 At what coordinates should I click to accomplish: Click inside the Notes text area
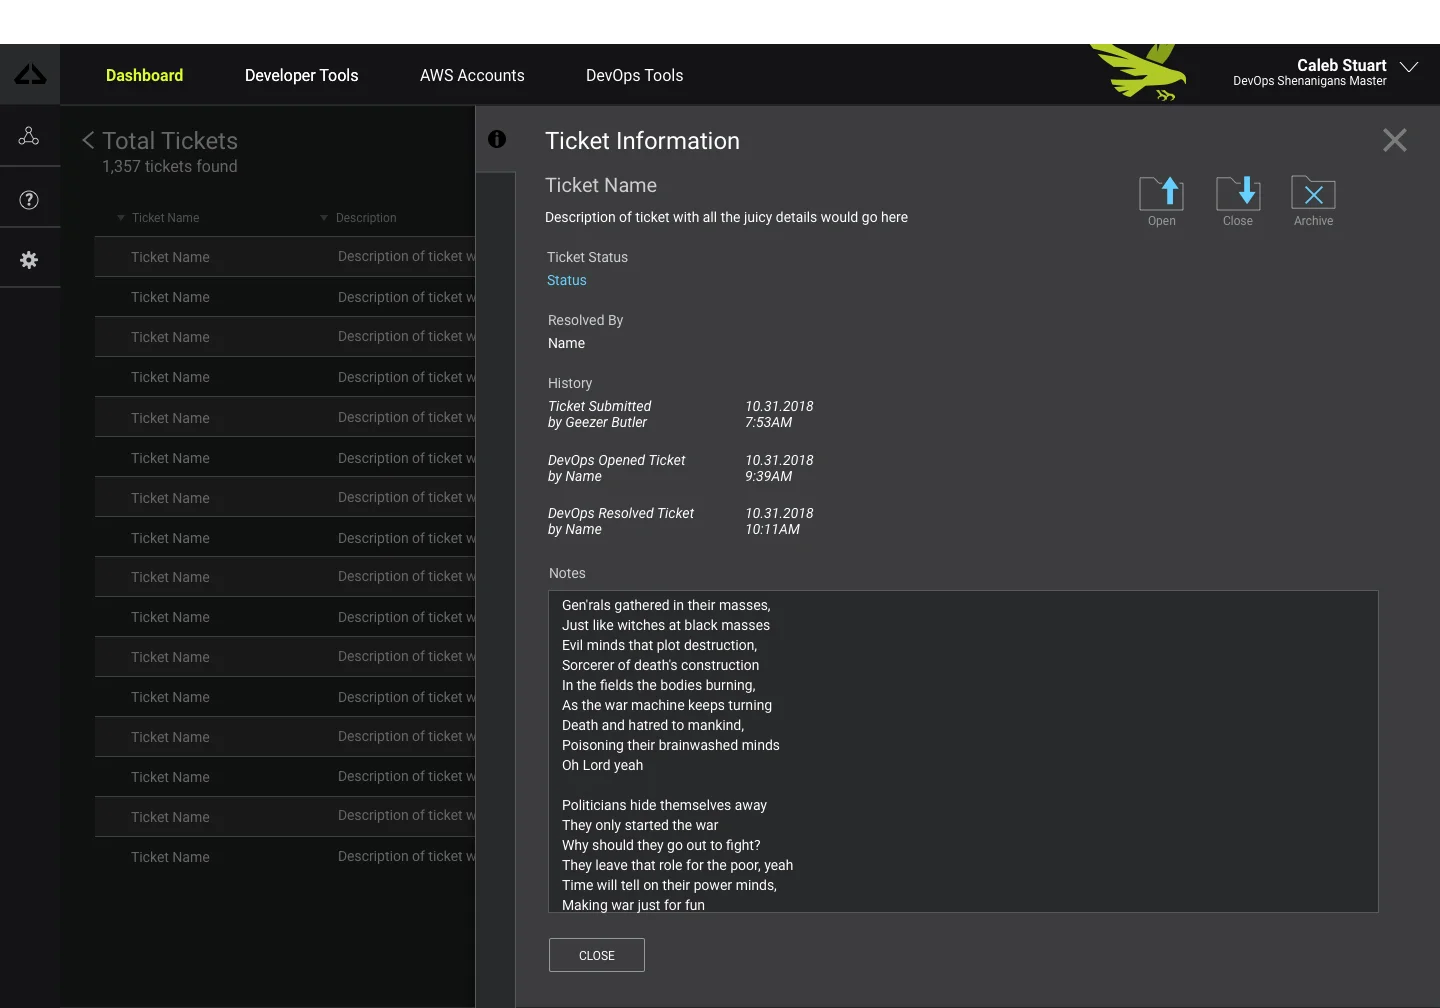[x=963, y=751]
